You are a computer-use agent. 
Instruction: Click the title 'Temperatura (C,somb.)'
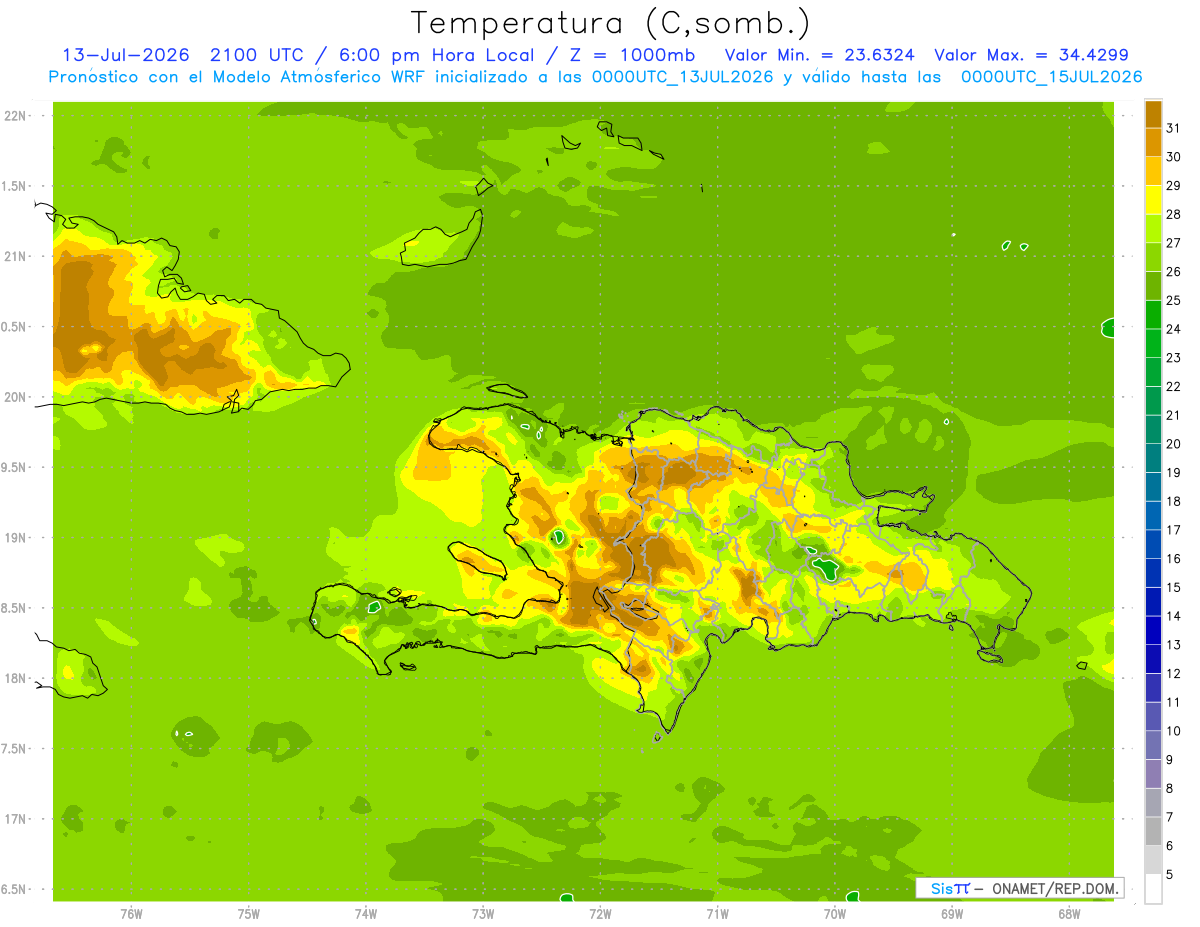coord(611,23)
